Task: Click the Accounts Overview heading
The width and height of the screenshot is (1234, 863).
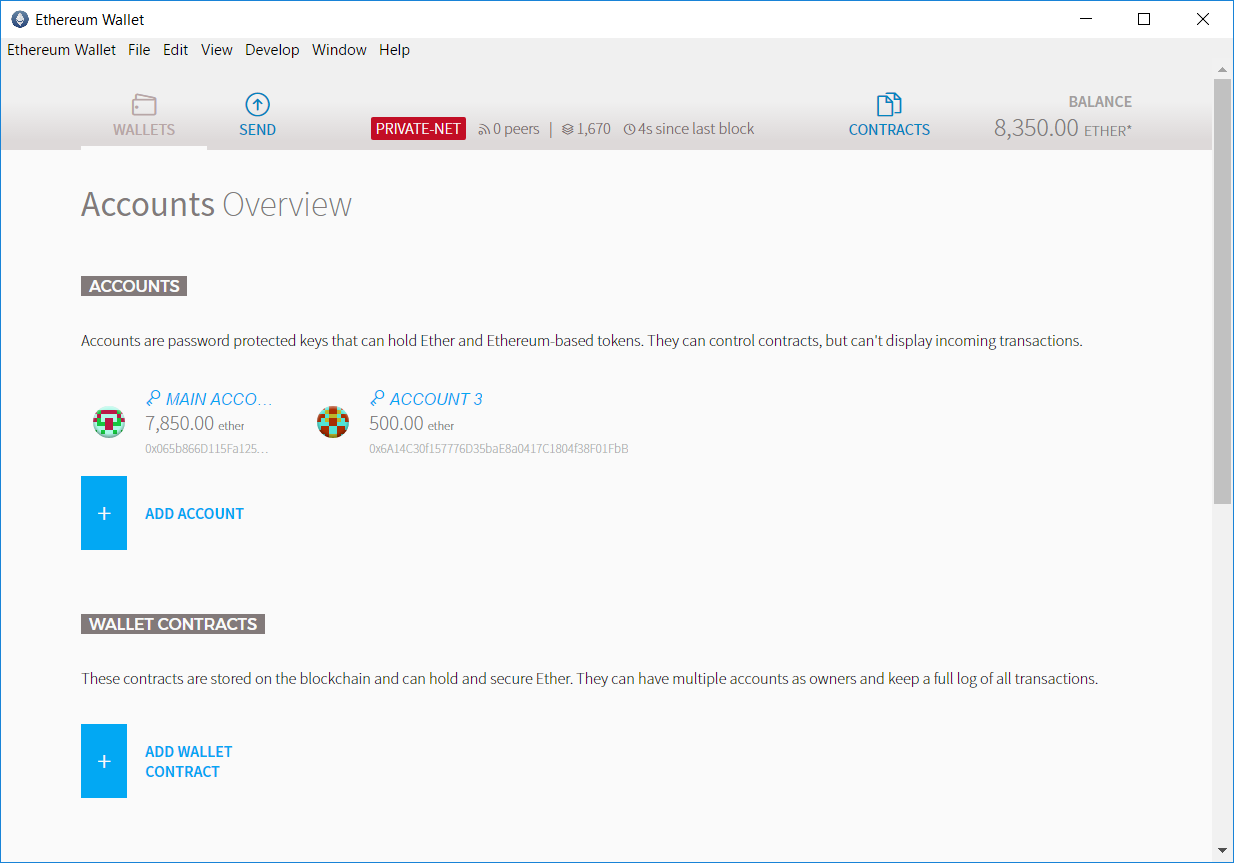Action: (x=216, y=205)
